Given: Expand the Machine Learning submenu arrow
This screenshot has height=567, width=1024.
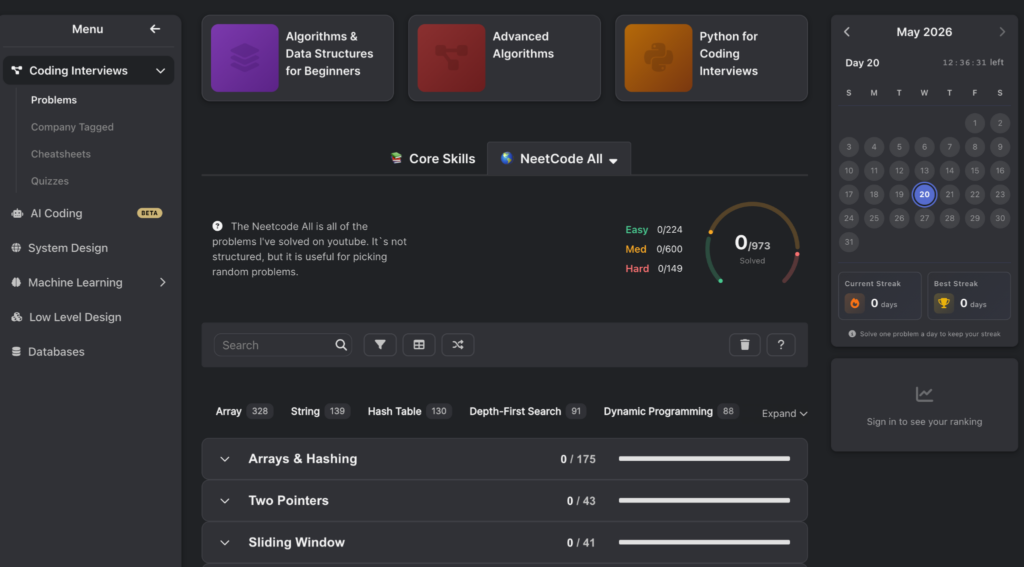Looking at the screenshot, I should (x=163, y=283).
